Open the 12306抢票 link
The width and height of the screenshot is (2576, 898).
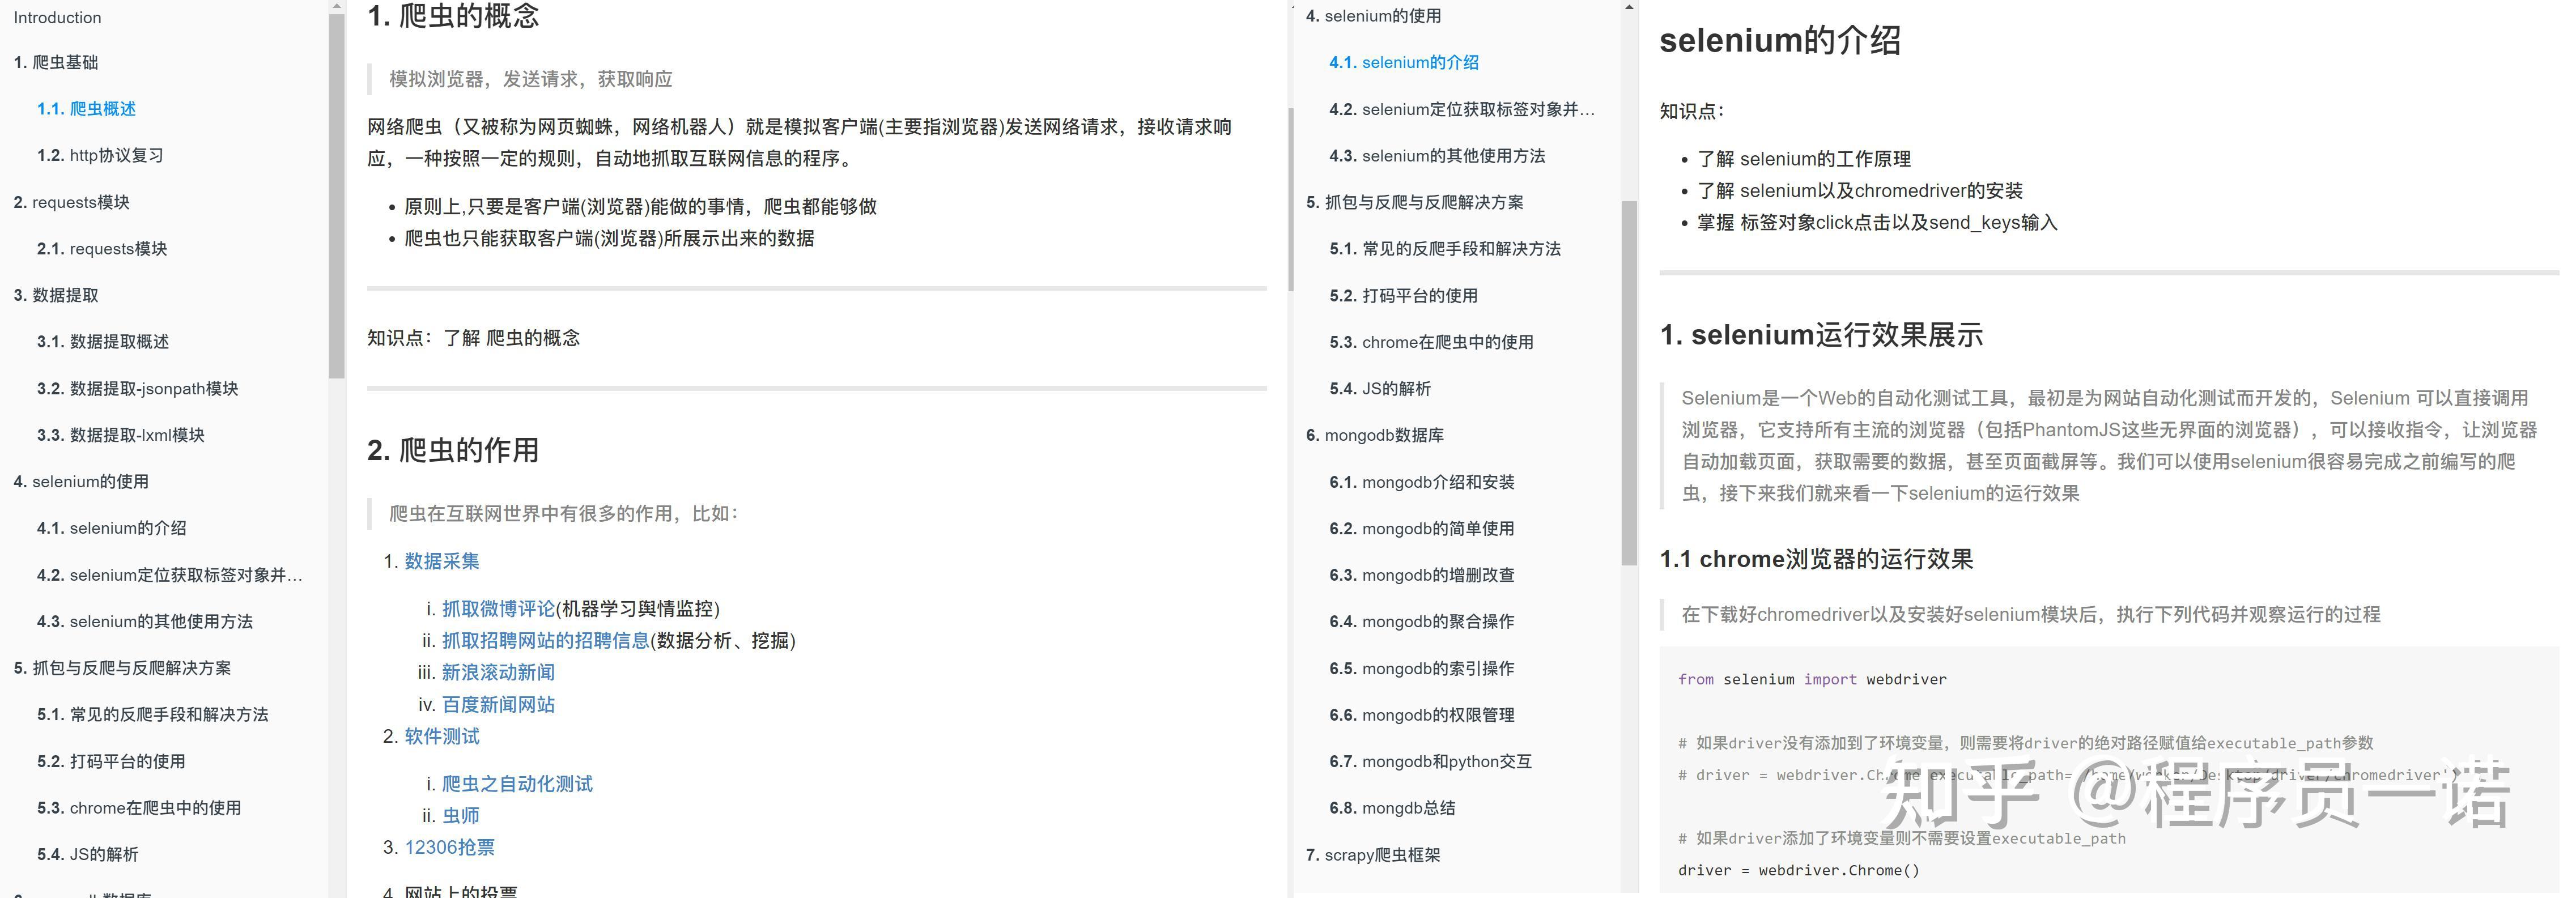449,848
